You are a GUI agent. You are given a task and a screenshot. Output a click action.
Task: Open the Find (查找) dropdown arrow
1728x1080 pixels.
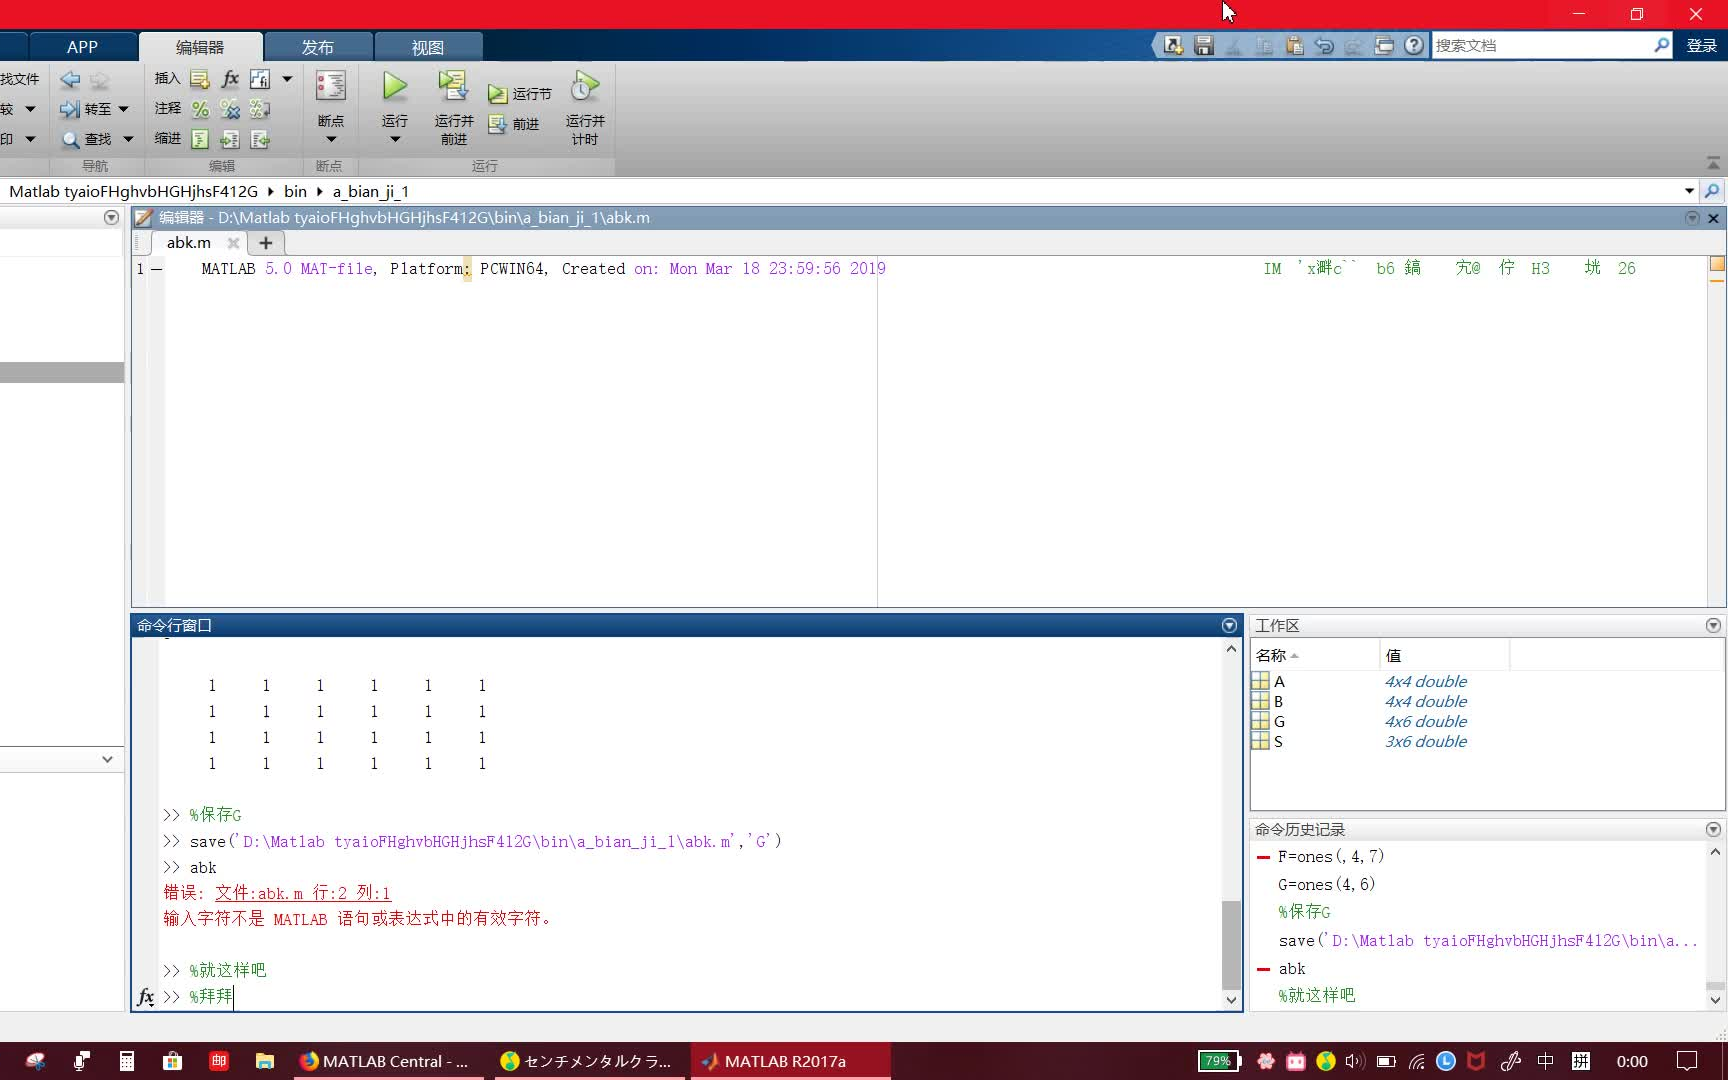click(128, 139)
